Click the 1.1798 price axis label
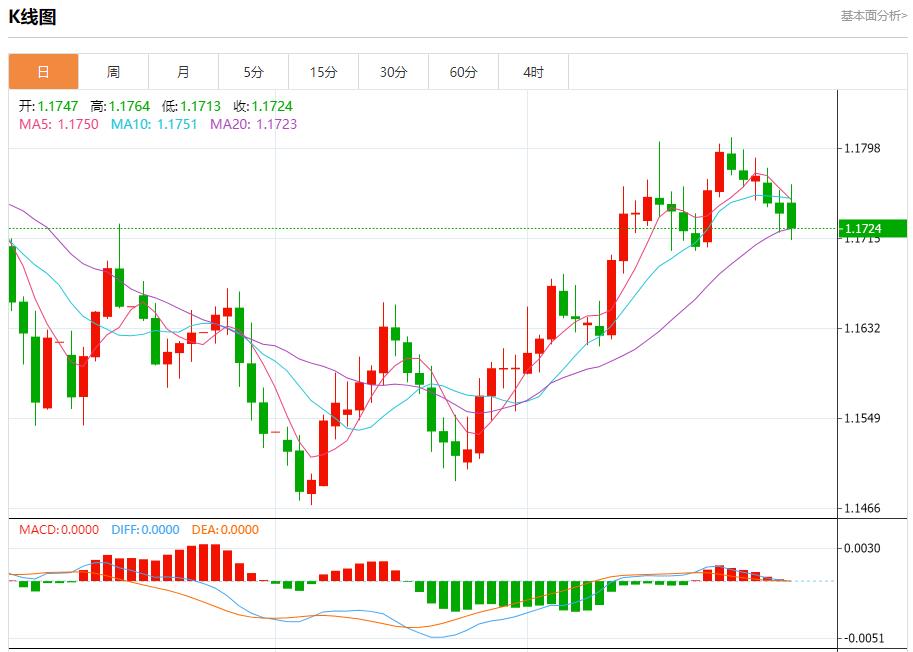Viewport: 913px width, 652px height. (x=862, y=149)
